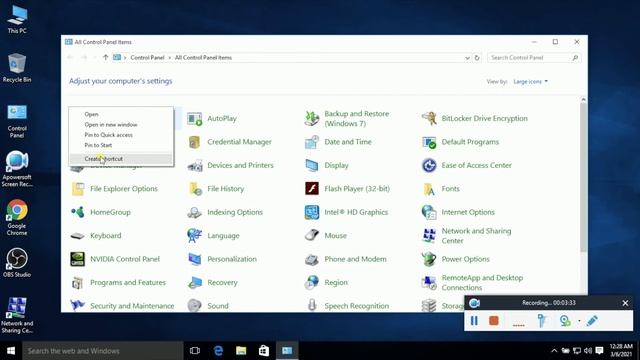Open Language settings

(x=213, y=236)
